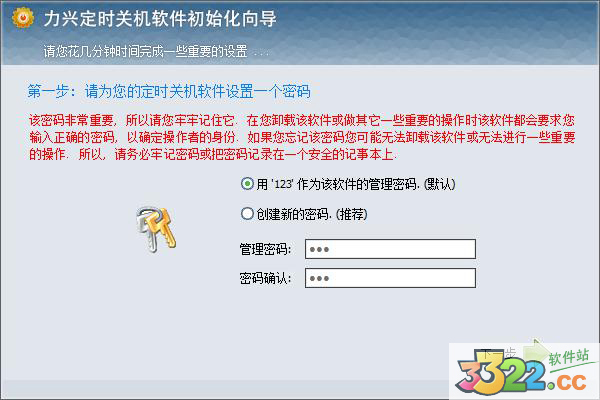The width and height of the screenshot is (600, 400).
Task: Click the 管理密码 field label
Action: [265, 249]
